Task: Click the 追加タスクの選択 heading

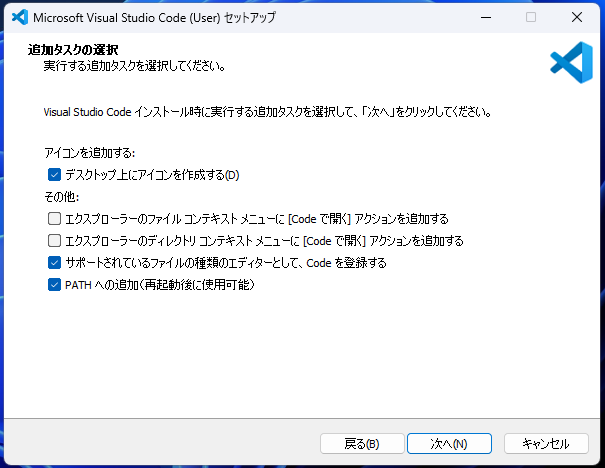Action: [73, 50]
